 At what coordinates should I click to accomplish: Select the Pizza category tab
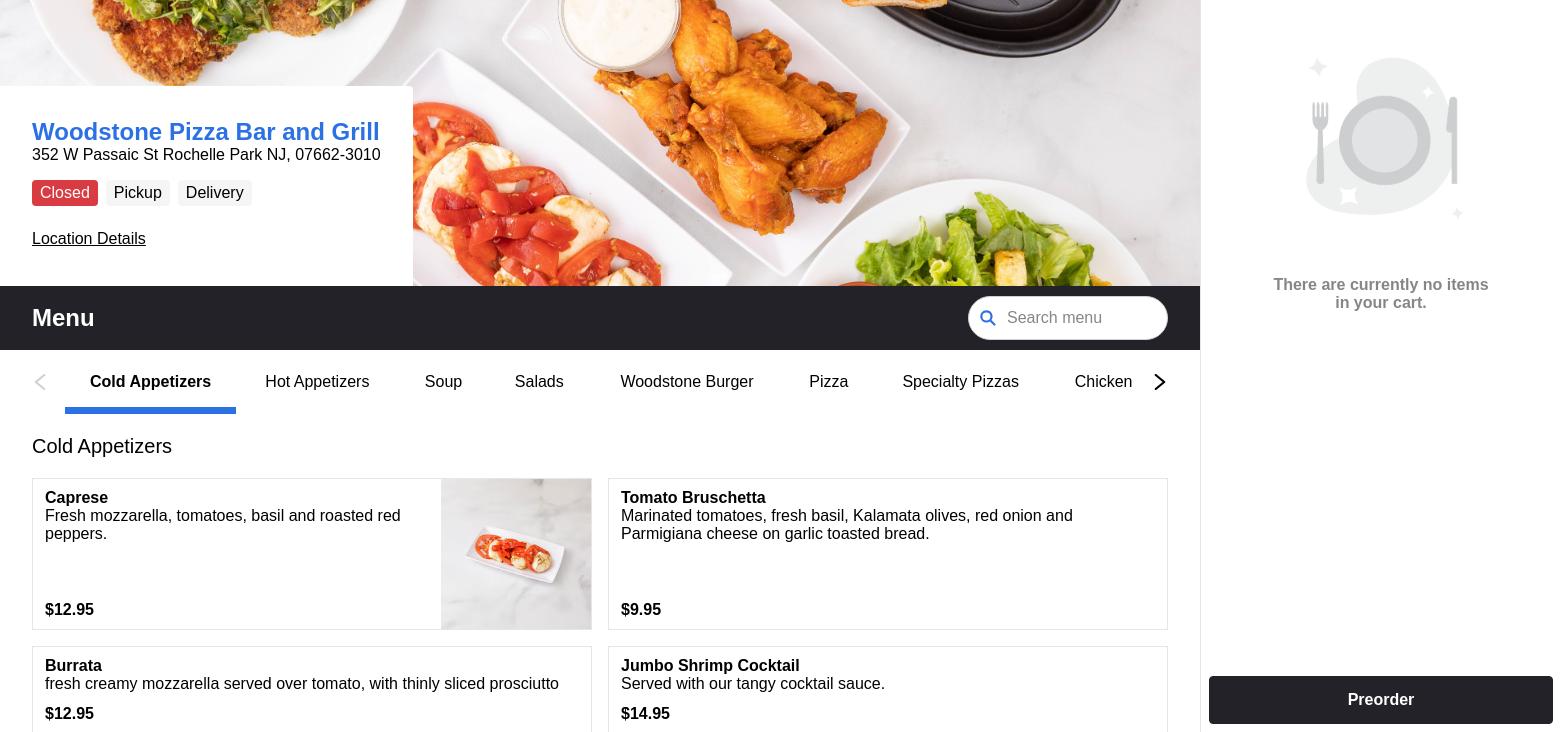(828, 382)
